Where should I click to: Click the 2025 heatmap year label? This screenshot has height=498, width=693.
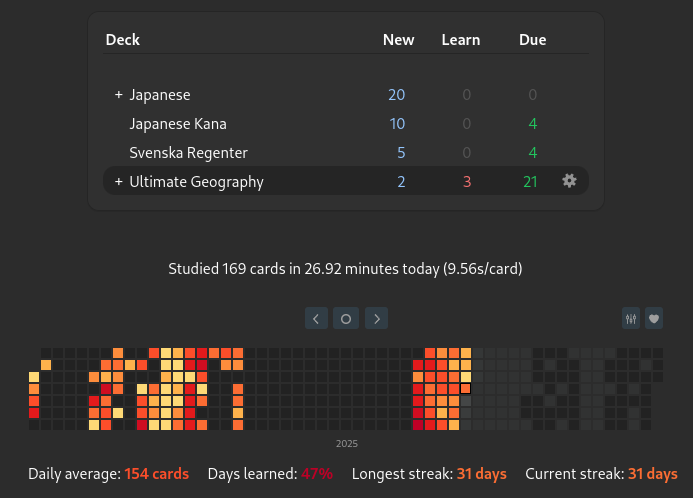pyautogui.click(x=347, y=444)
